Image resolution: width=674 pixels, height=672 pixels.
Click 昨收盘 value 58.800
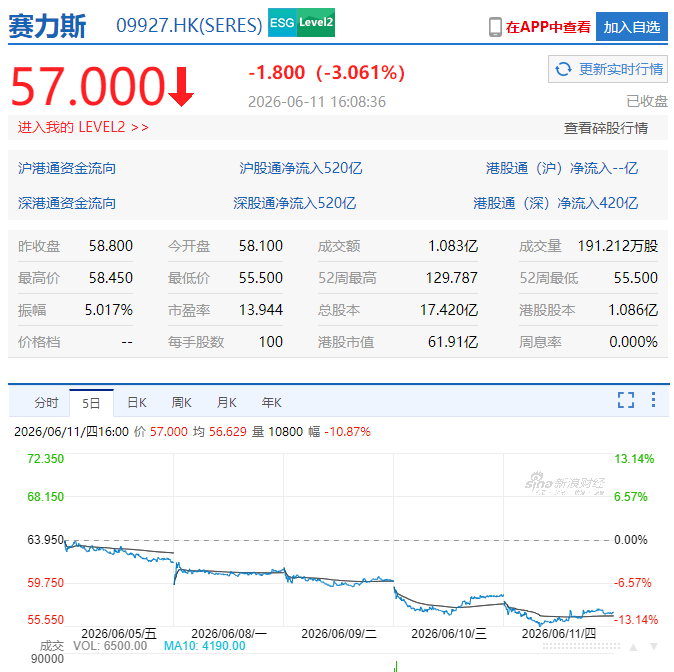pyautogui.click(x=111, y=246)
